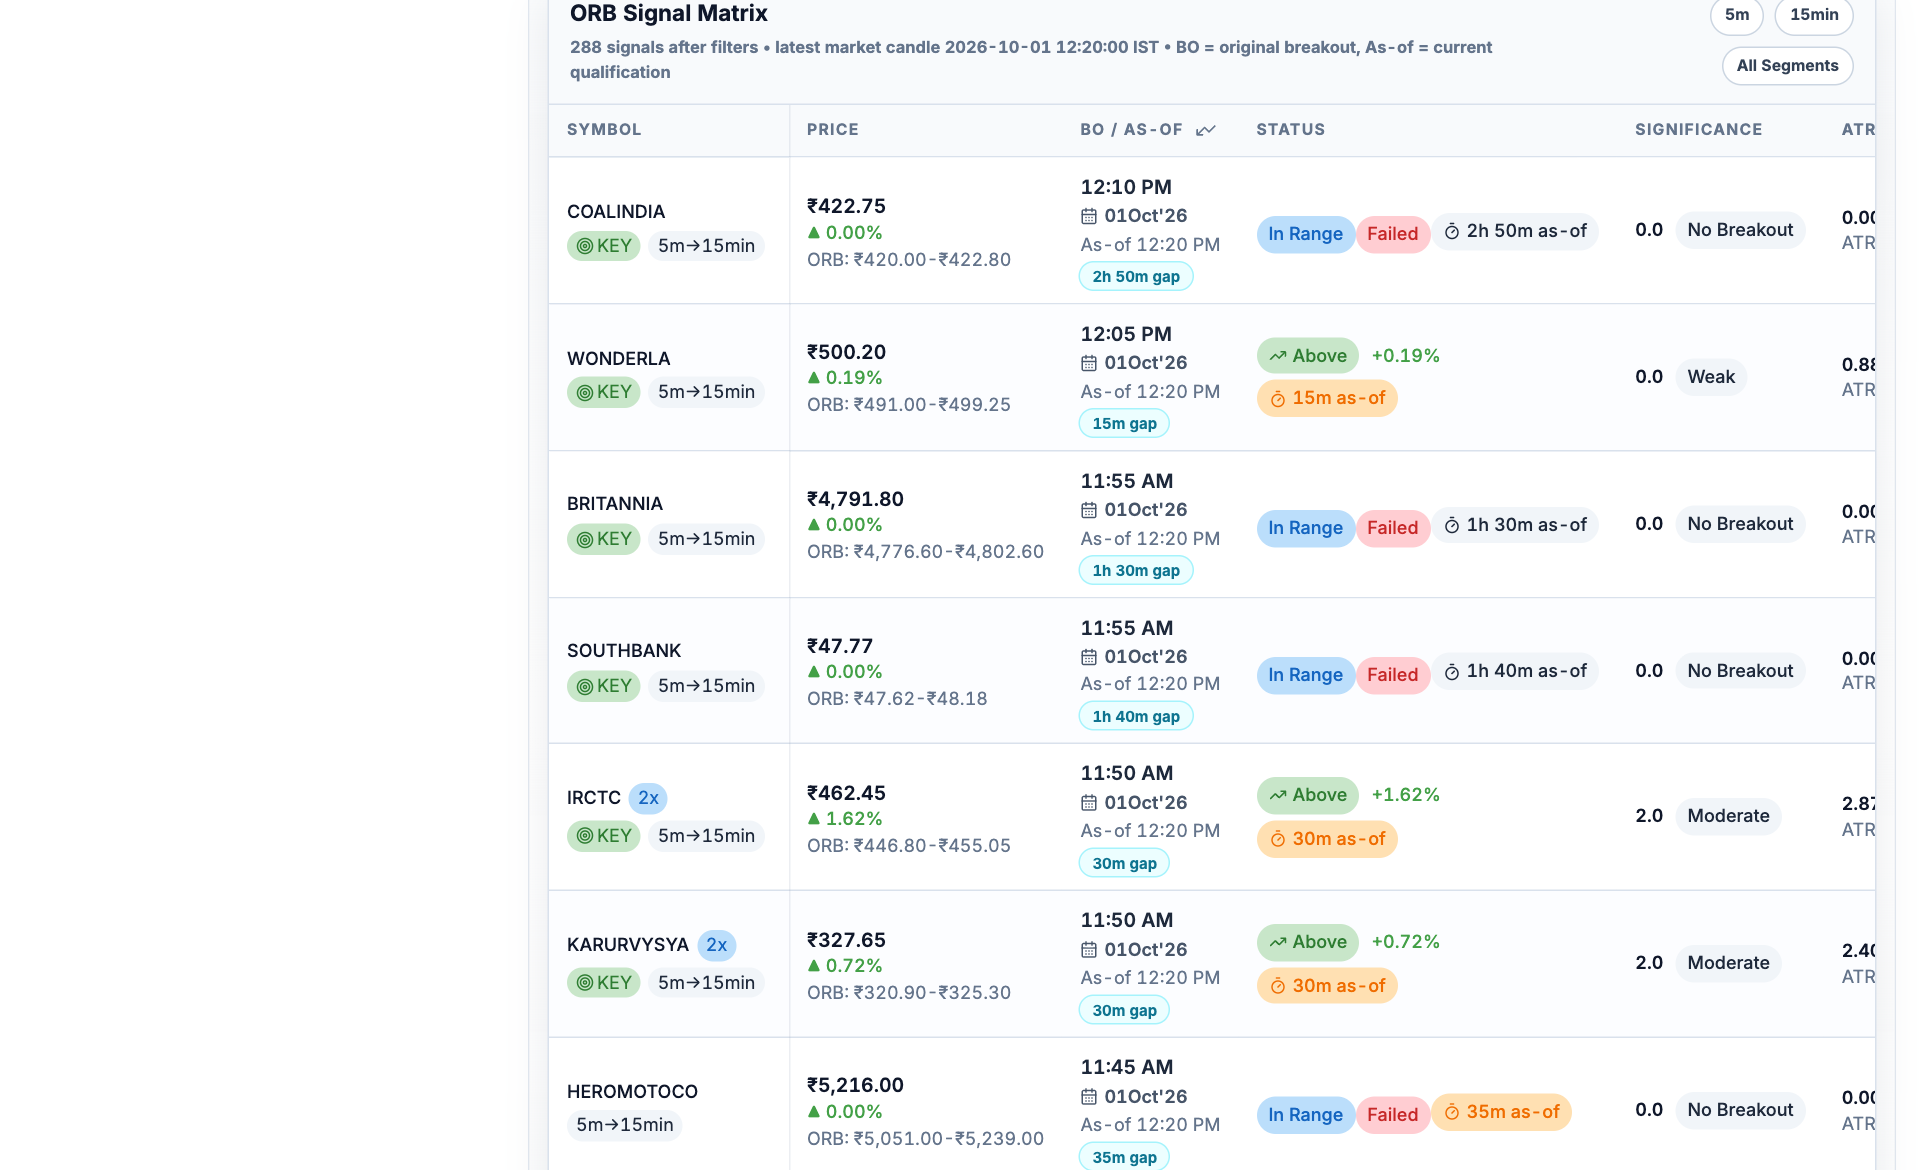The height and width of the screenshot is (1170, 1920).
Task: Open the All Segments filter
Action: tap(1787, 66)
